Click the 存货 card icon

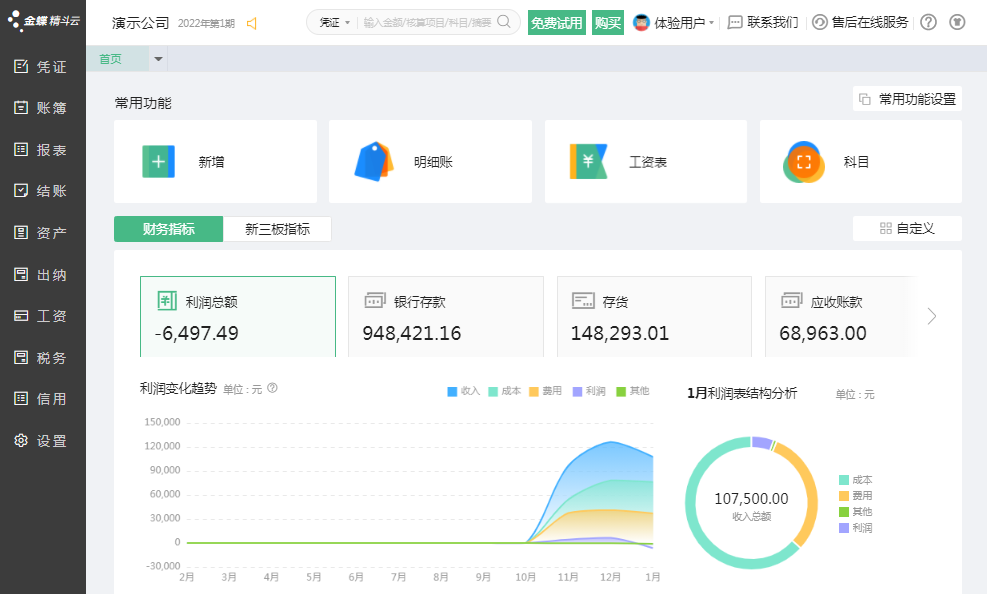[x=583, y=301]
